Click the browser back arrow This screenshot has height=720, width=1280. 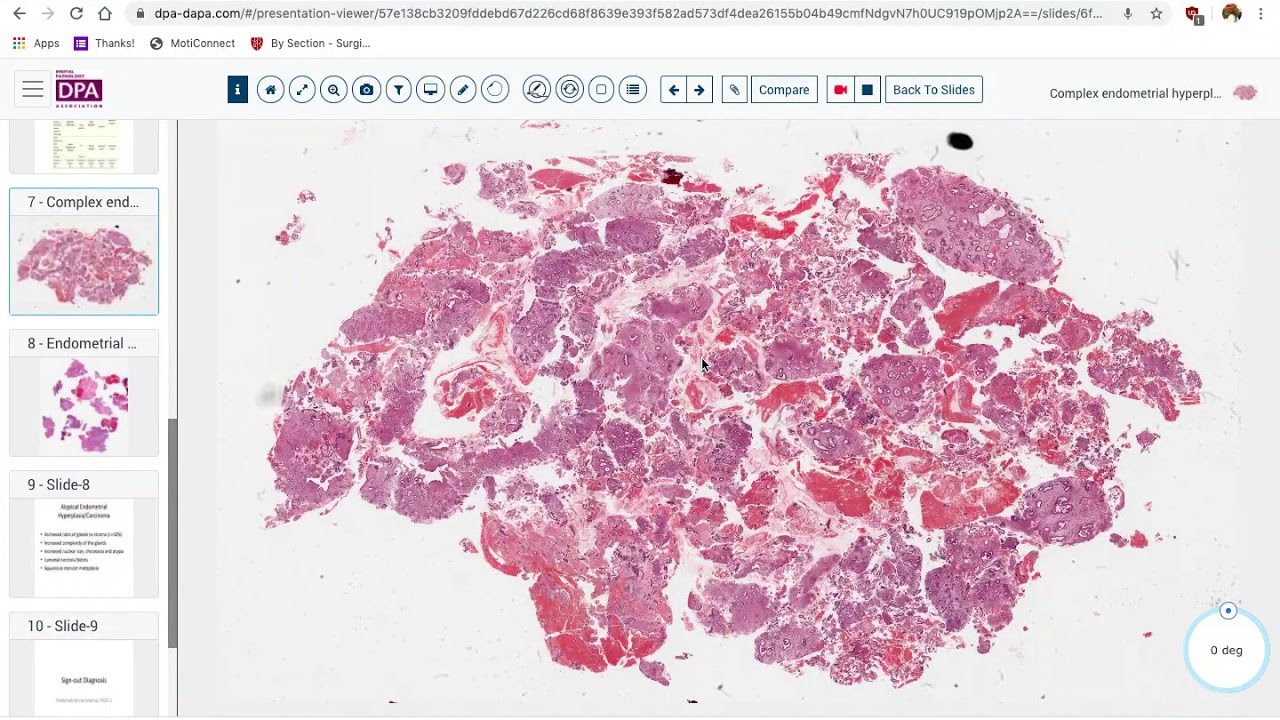pyautogui.click(x=20, y=14)
